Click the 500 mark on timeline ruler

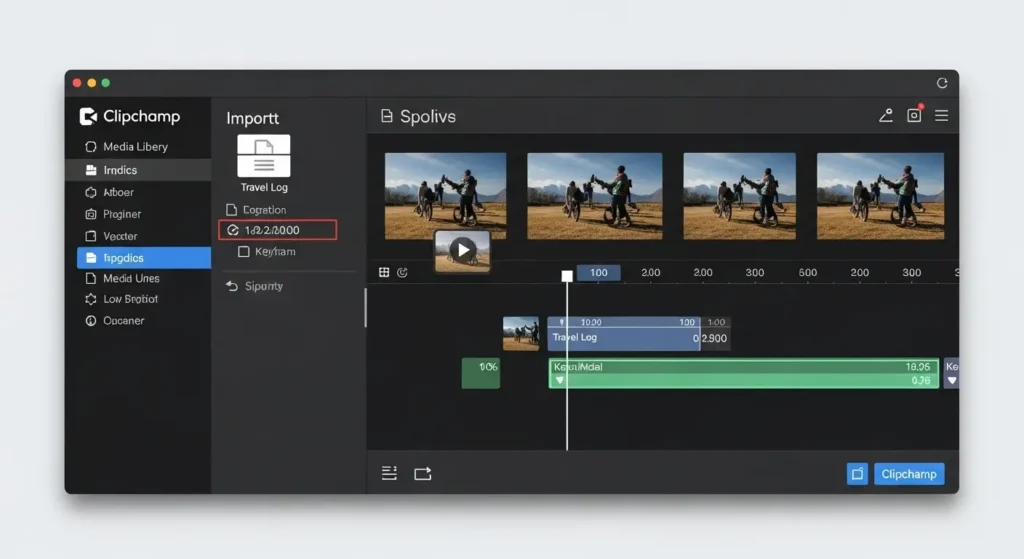[x=807, y=272]
